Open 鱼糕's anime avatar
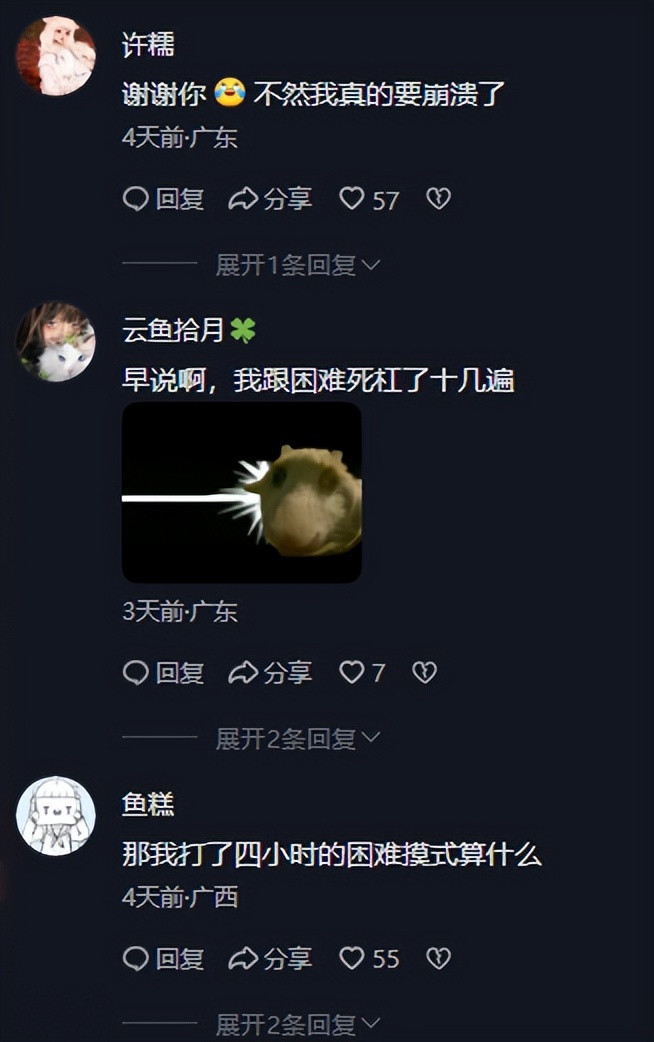Screen dimensions: 654x1042 tap(56, 815)
